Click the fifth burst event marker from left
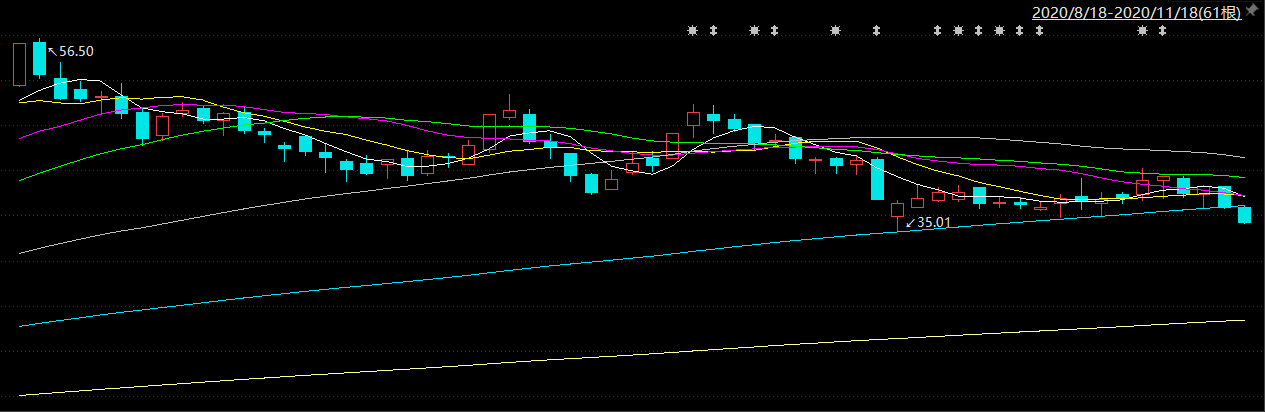Image resolution: width=1265 pixels, height=412 pixels. pyautogui.click(x=999, y=30)
